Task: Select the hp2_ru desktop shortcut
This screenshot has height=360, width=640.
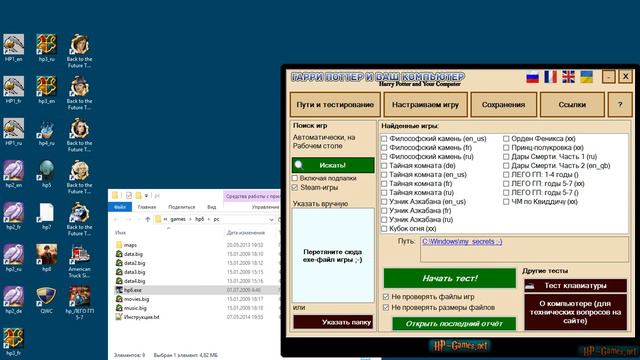Action: tap(13, 258)
